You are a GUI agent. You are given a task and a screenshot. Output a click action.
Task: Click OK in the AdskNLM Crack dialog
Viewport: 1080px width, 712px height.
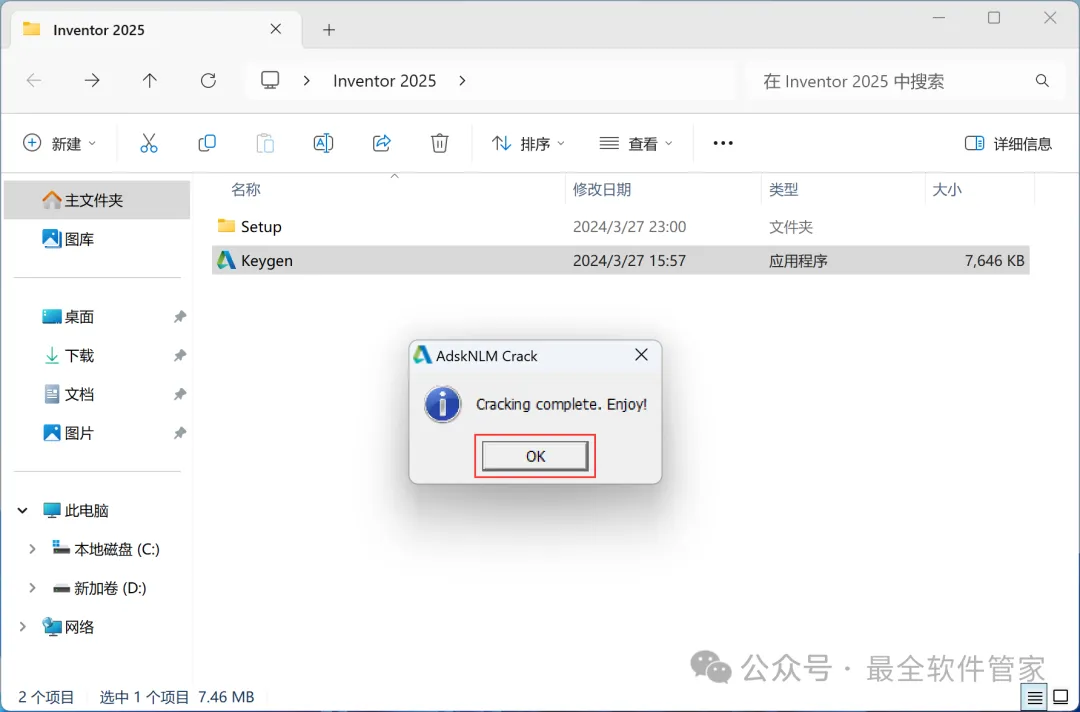[535, 456]
